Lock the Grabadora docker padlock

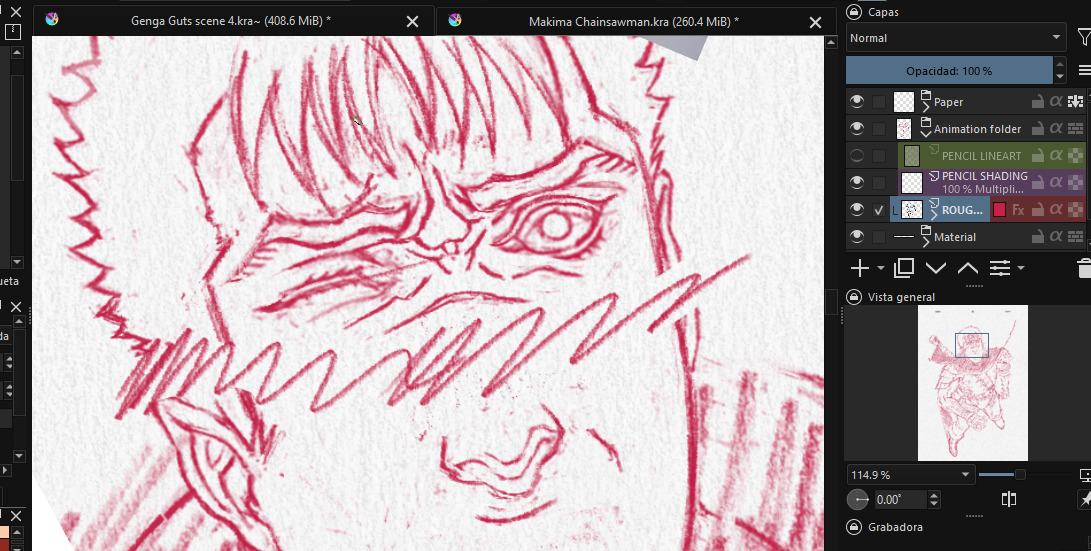tap(853, 527)
